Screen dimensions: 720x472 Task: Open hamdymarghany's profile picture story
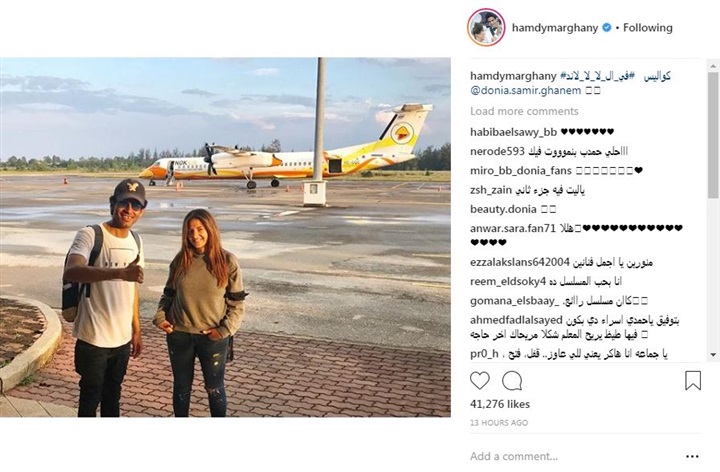click(x=486, y=28)
